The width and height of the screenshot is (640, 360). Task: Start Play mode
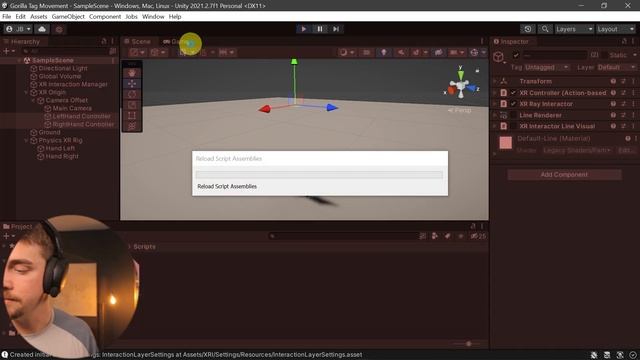click(x=303, y=29)
